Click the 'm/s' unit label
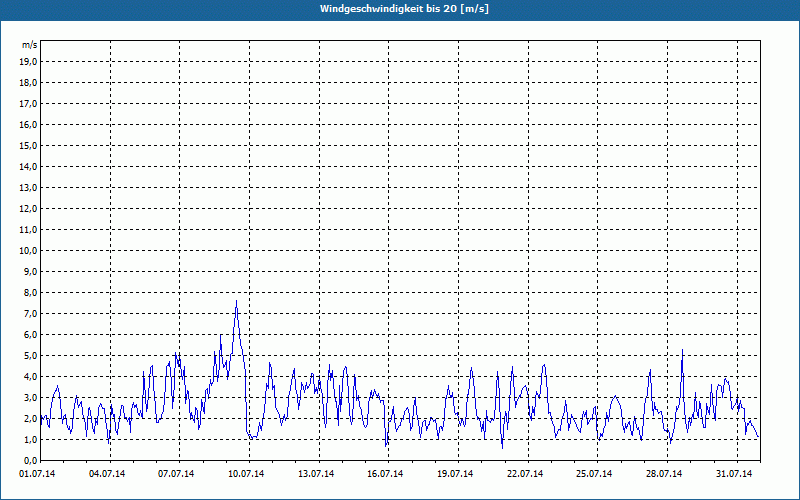 (x=29, y=45)
